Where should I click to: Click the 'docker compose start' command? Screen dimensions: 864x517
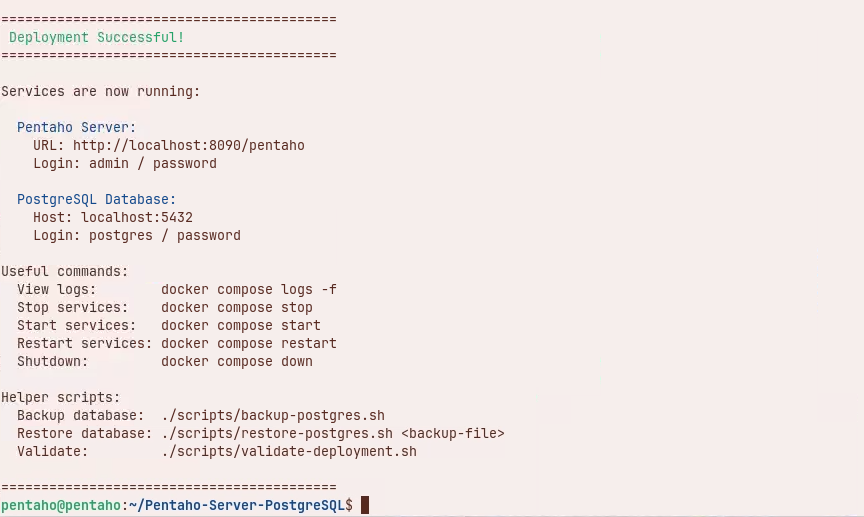click(x=240, y=326)
